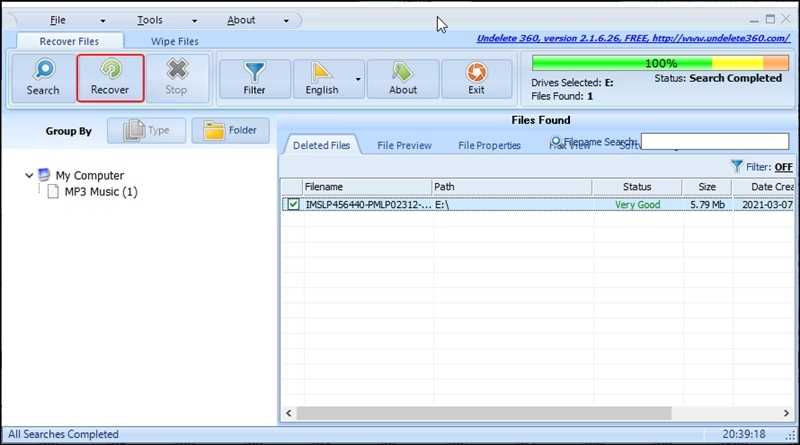
Task: Click the 100% search progress bar
Action: [660, 62]
